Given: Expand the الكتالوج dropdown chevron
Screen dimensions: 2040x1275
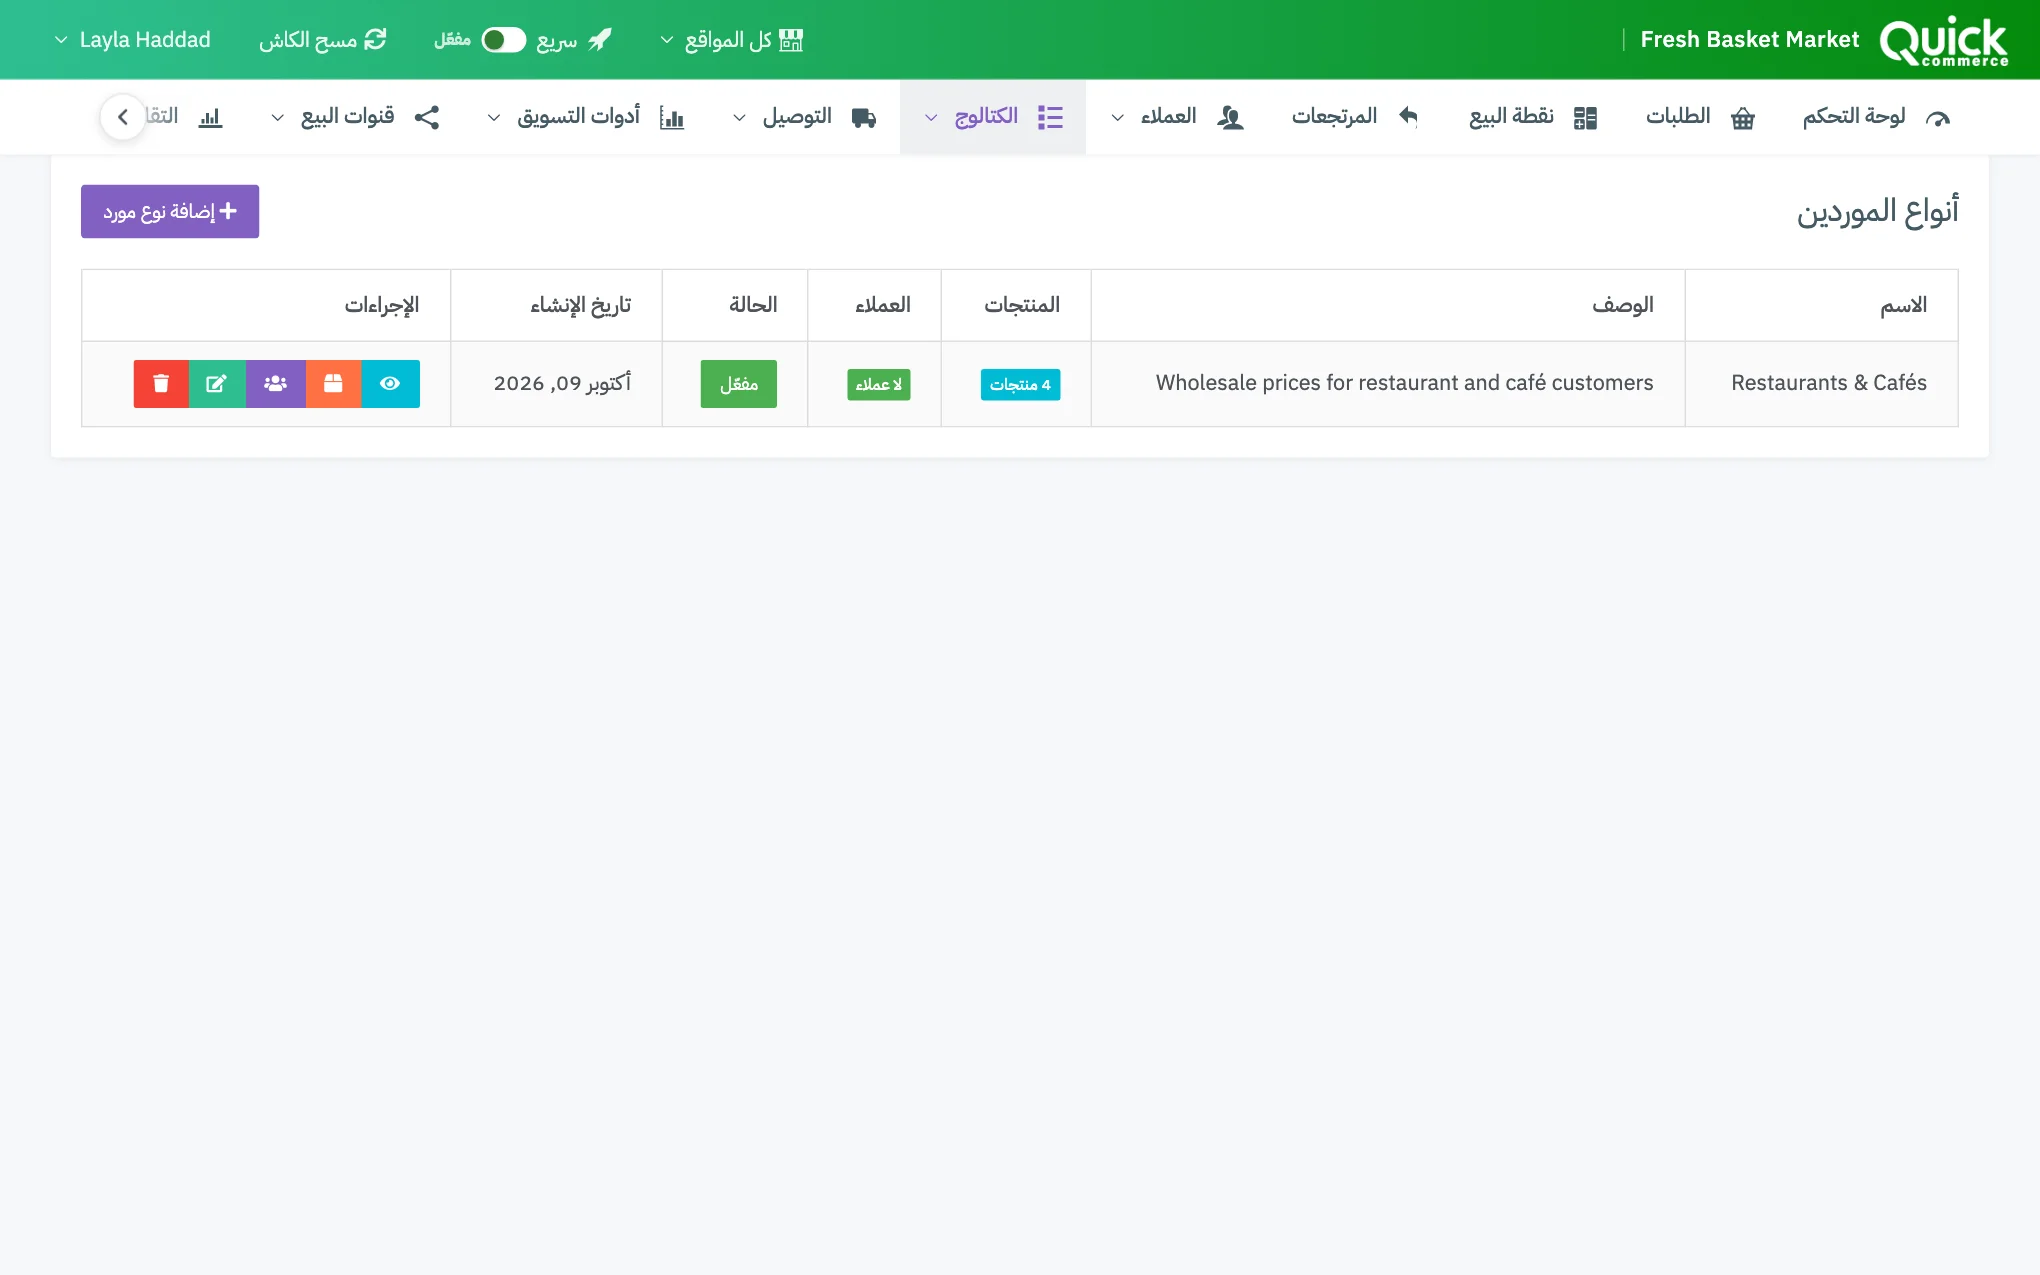Looking at the screenshot, I should tap(931, 118).
